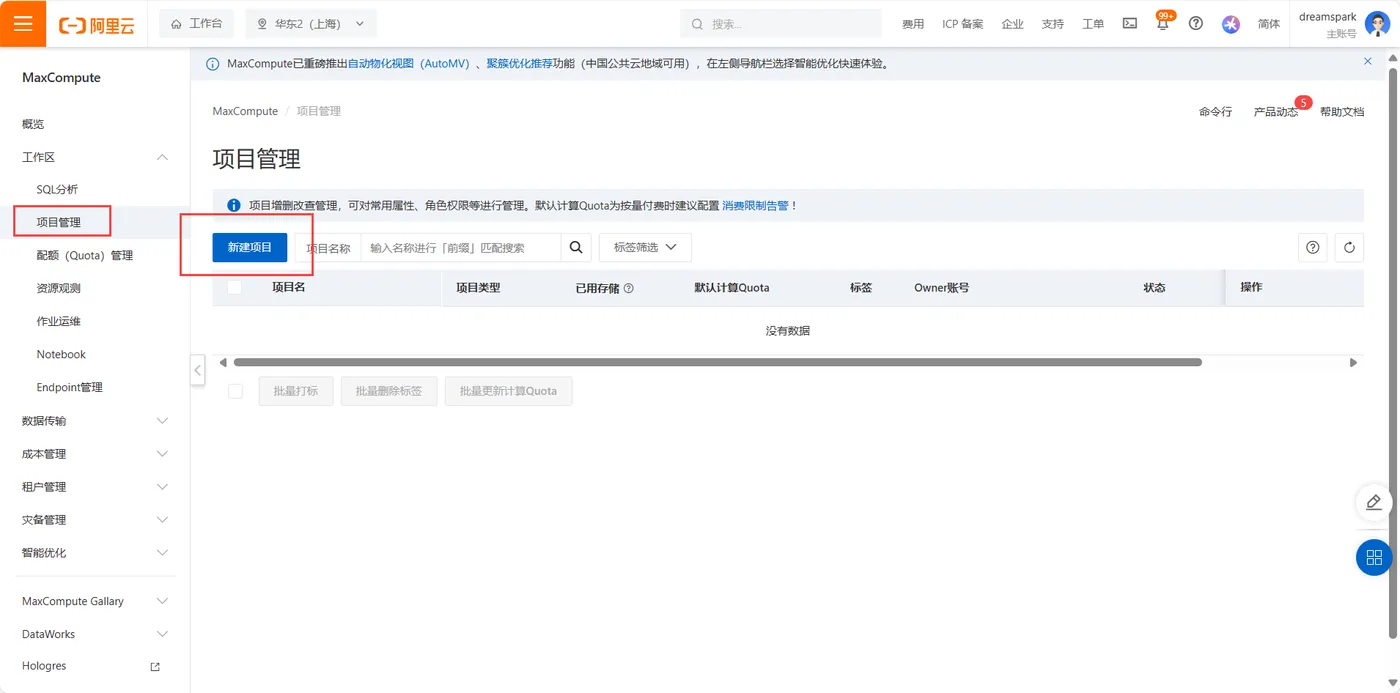Open the feedback pencil icon
This screenshot has width=1400, height=693.
[1374, 502]
